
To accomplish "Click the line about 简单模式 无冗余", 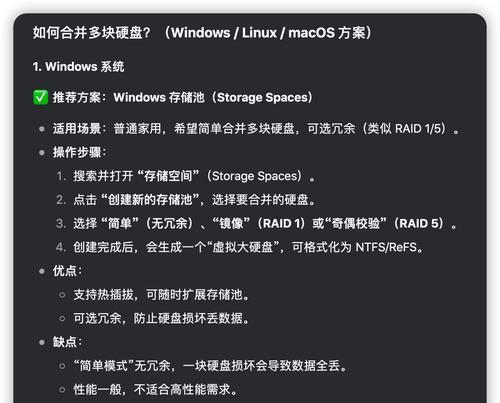I will click(x=210, y=366).
